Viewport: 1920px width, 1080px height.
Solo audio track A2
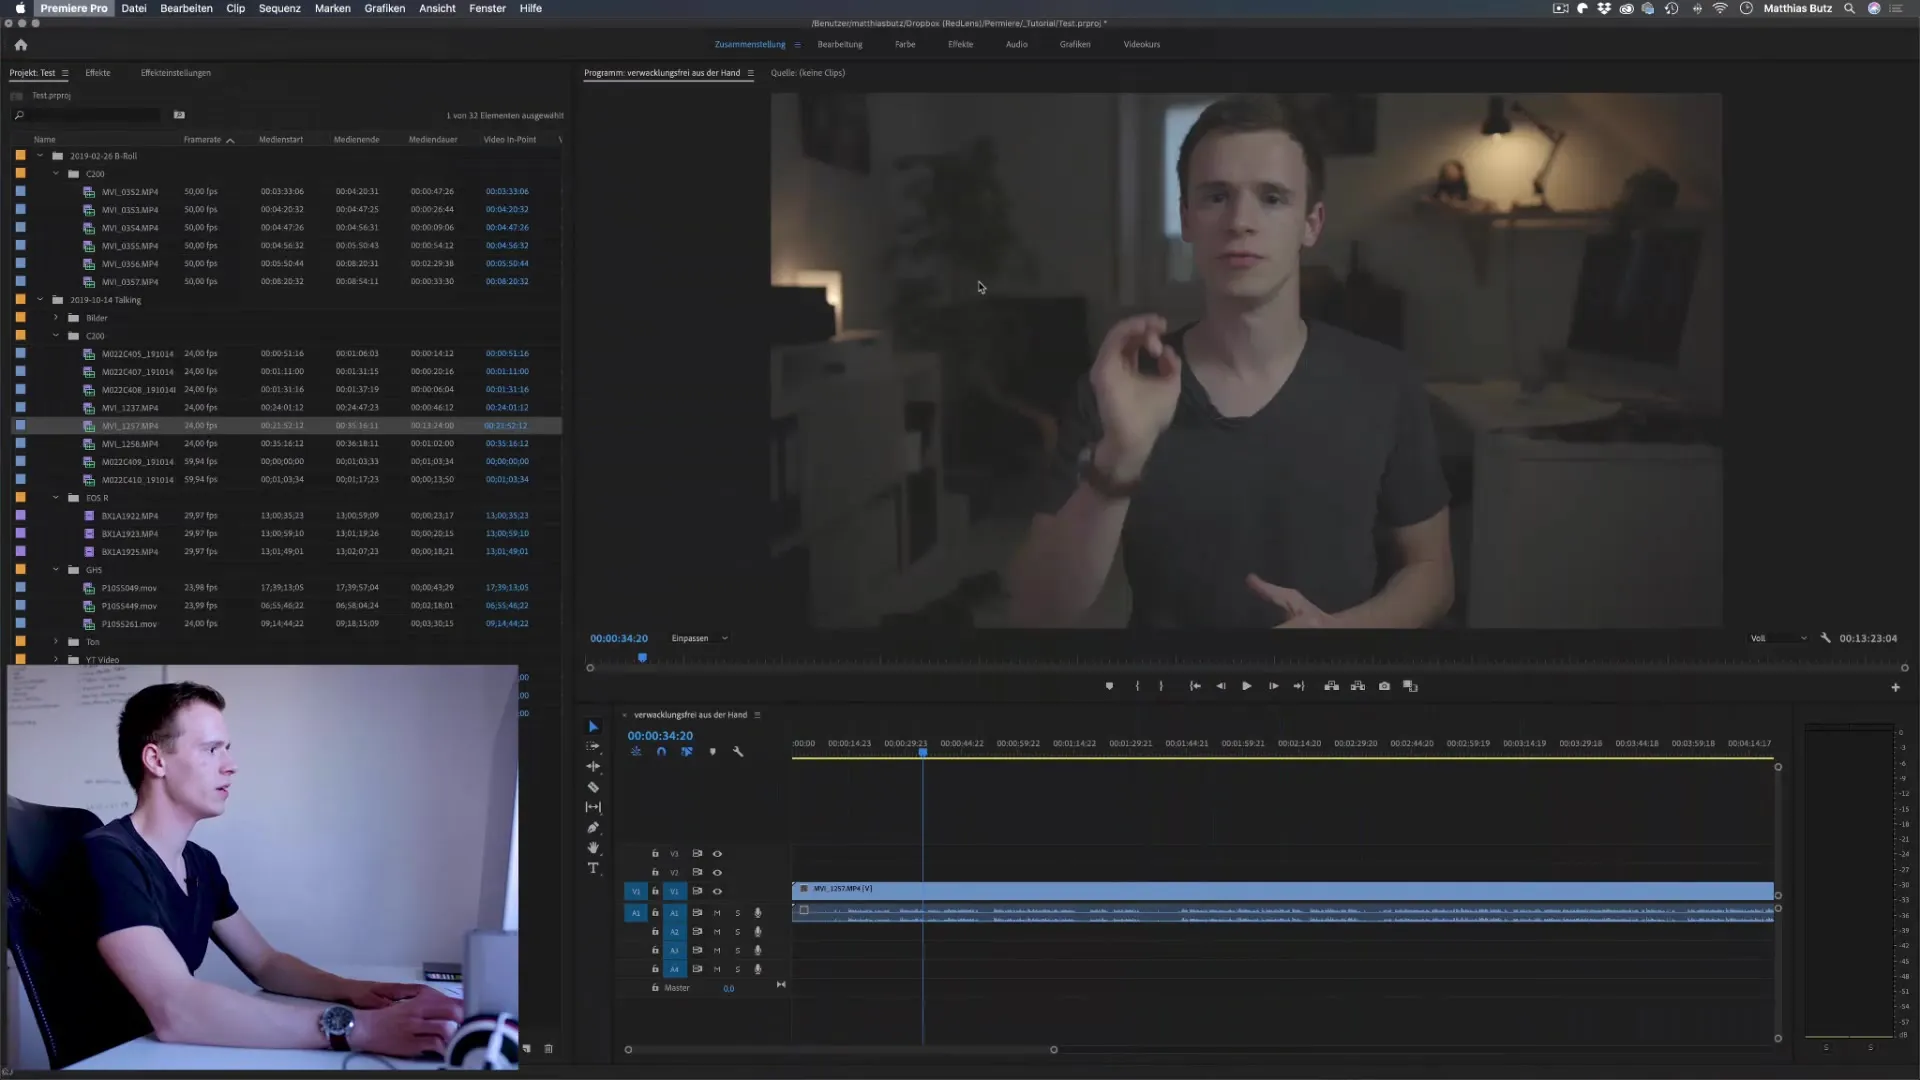[738, 932]
